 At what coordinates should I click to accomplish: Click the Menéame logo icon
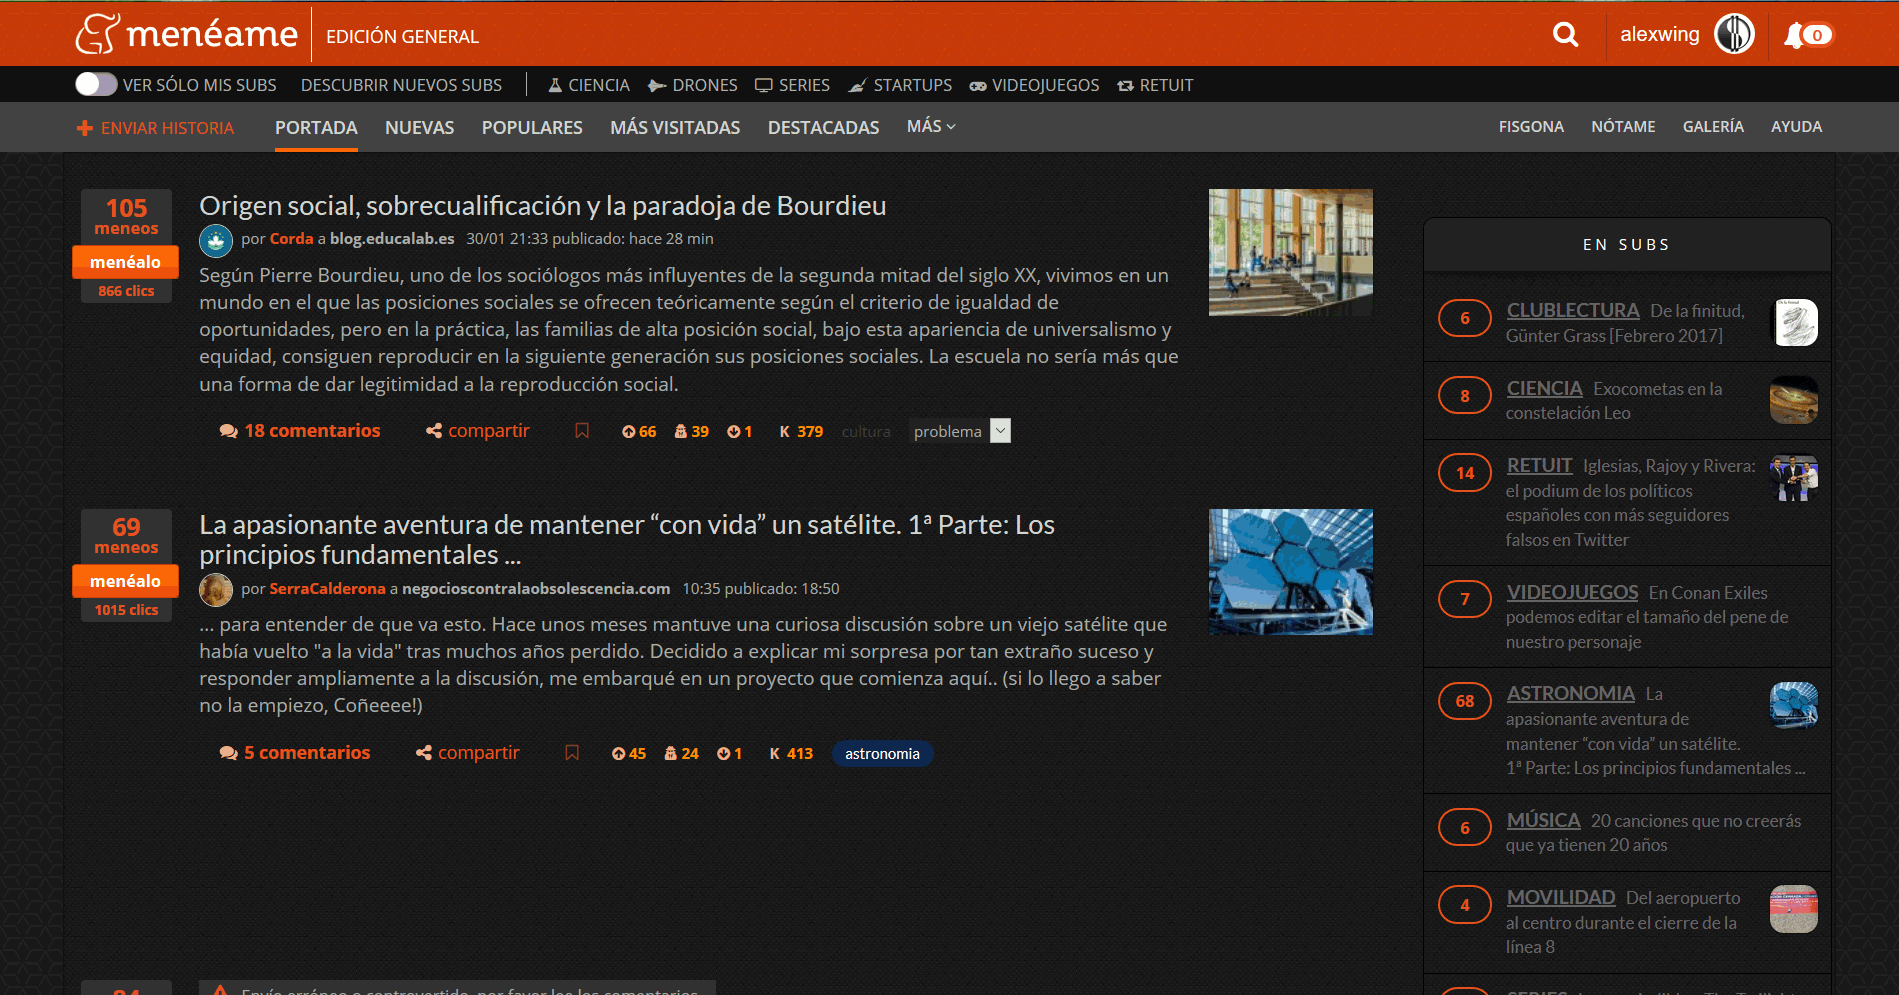(x=97, y=34)
